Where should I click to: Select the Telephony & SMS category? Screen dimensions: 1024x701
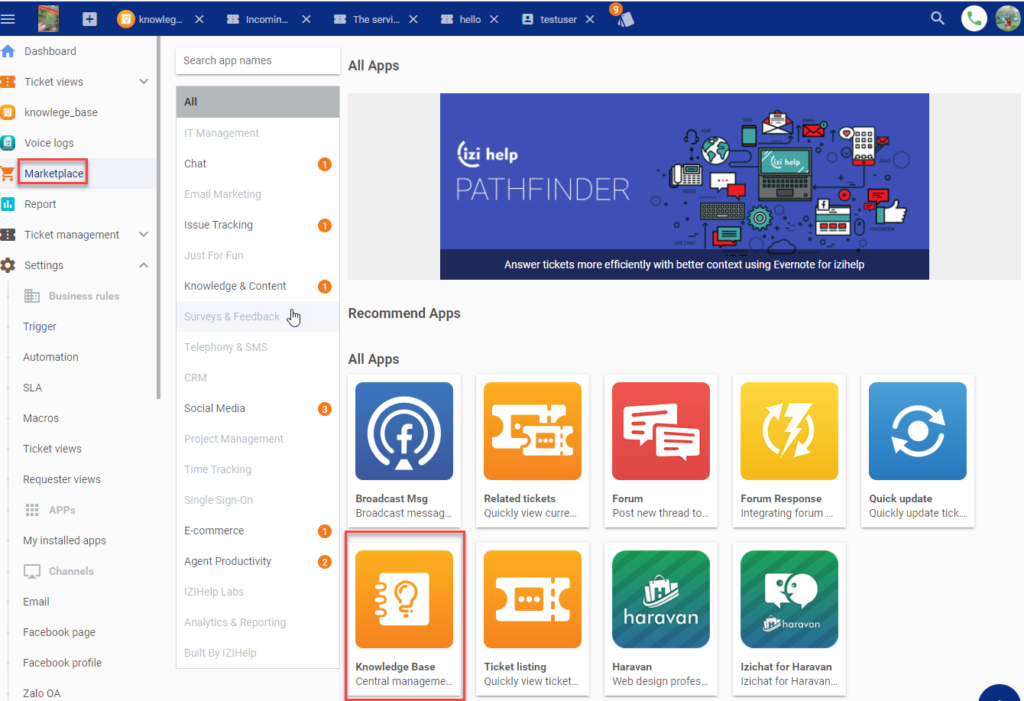pos(257,347)
